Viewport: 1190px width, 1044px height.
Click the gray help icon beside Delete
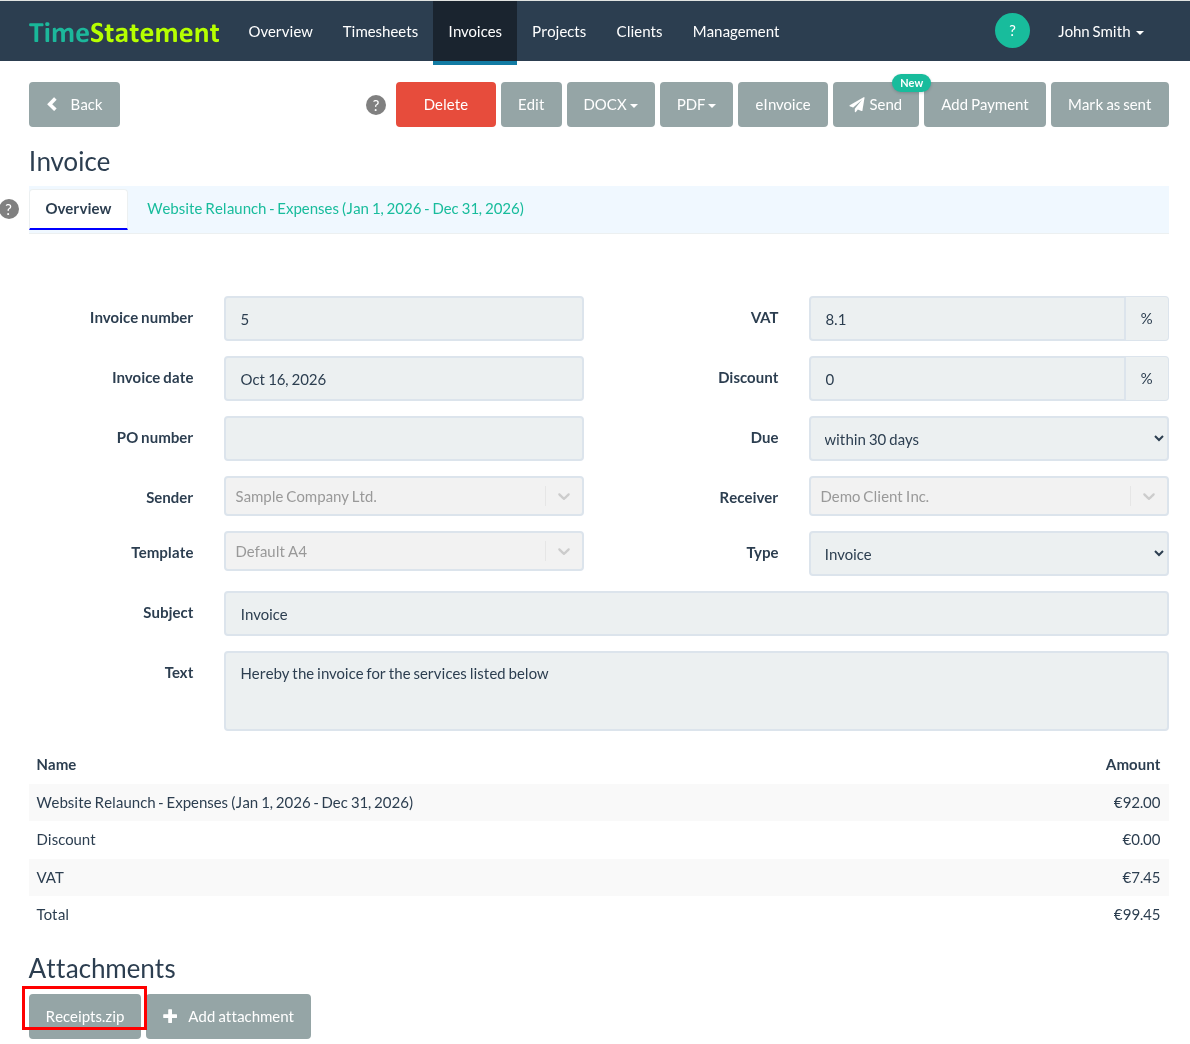pyautogui.click(x=376, y=105)
